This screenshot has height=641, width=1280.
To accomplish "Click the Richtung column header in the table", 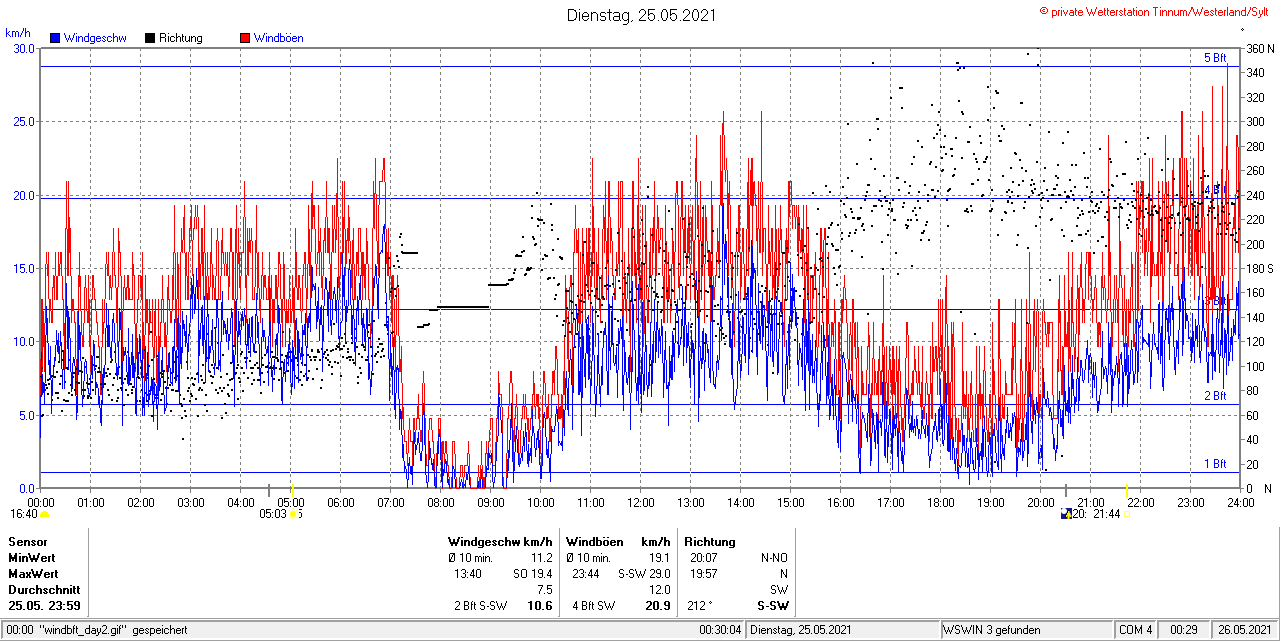I will tap(709, 541).
